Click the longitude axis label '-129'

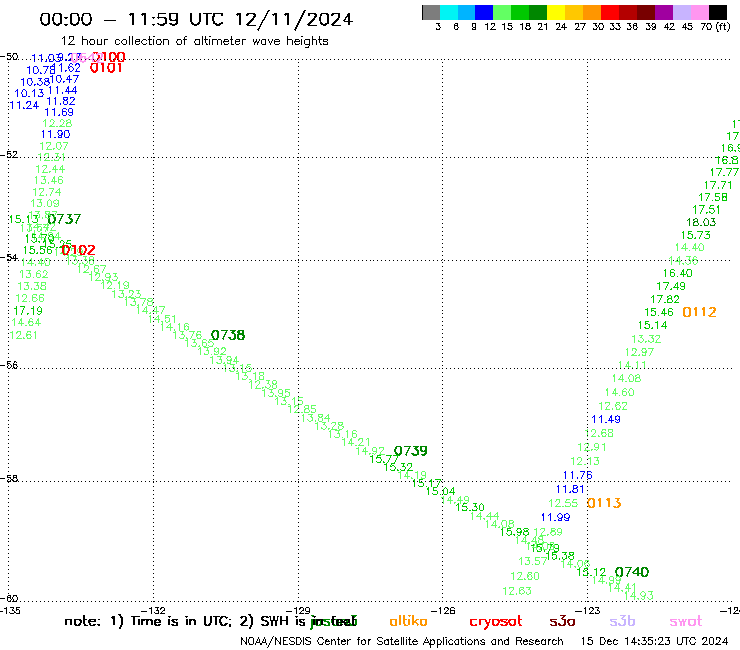(298, 610)
